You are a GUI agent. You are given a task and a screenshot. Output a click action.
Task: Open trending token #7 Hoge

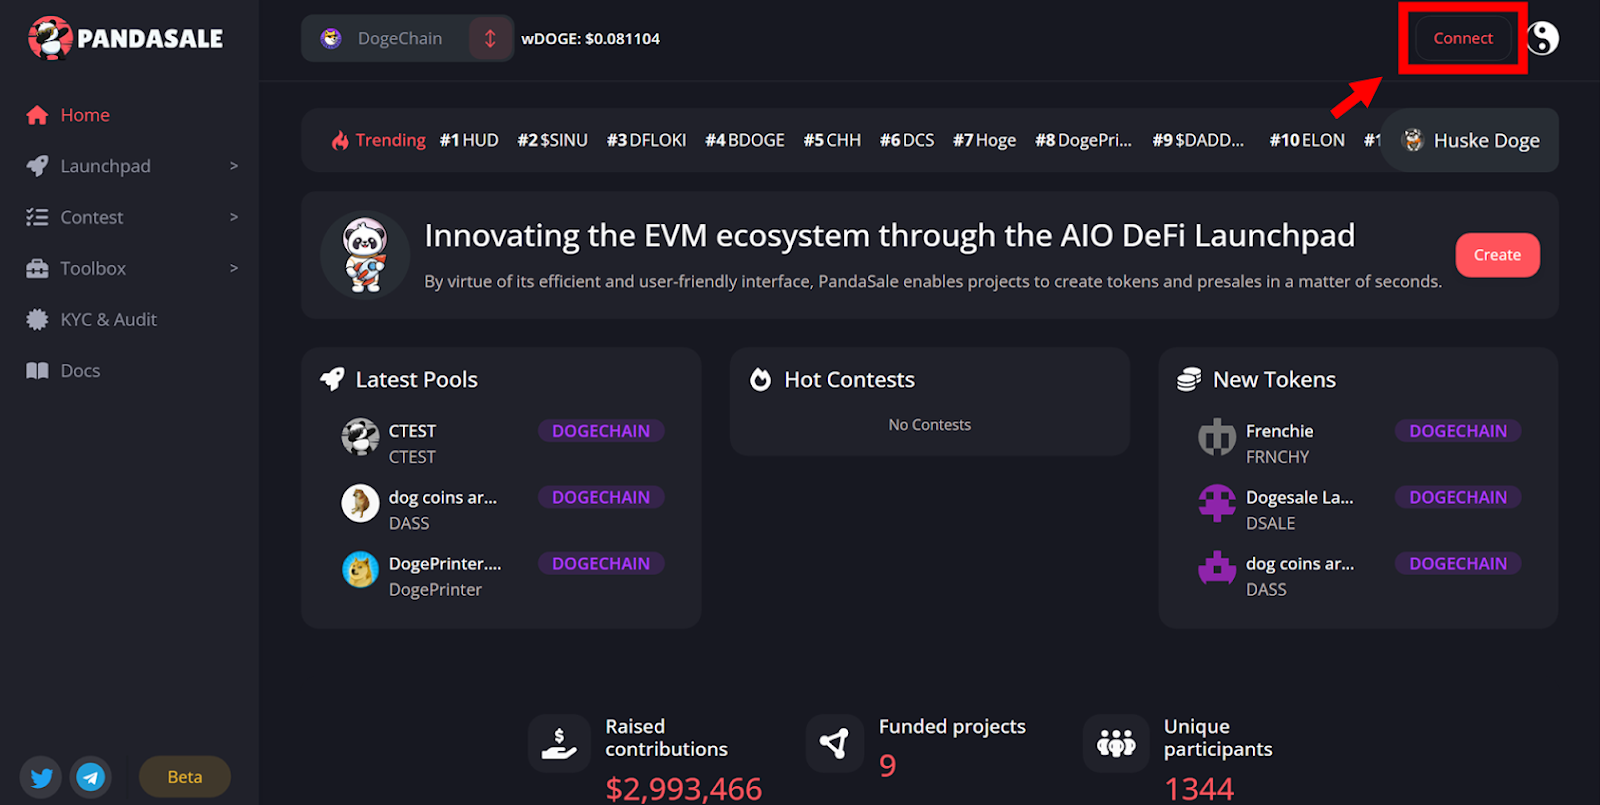click(984, 140)
